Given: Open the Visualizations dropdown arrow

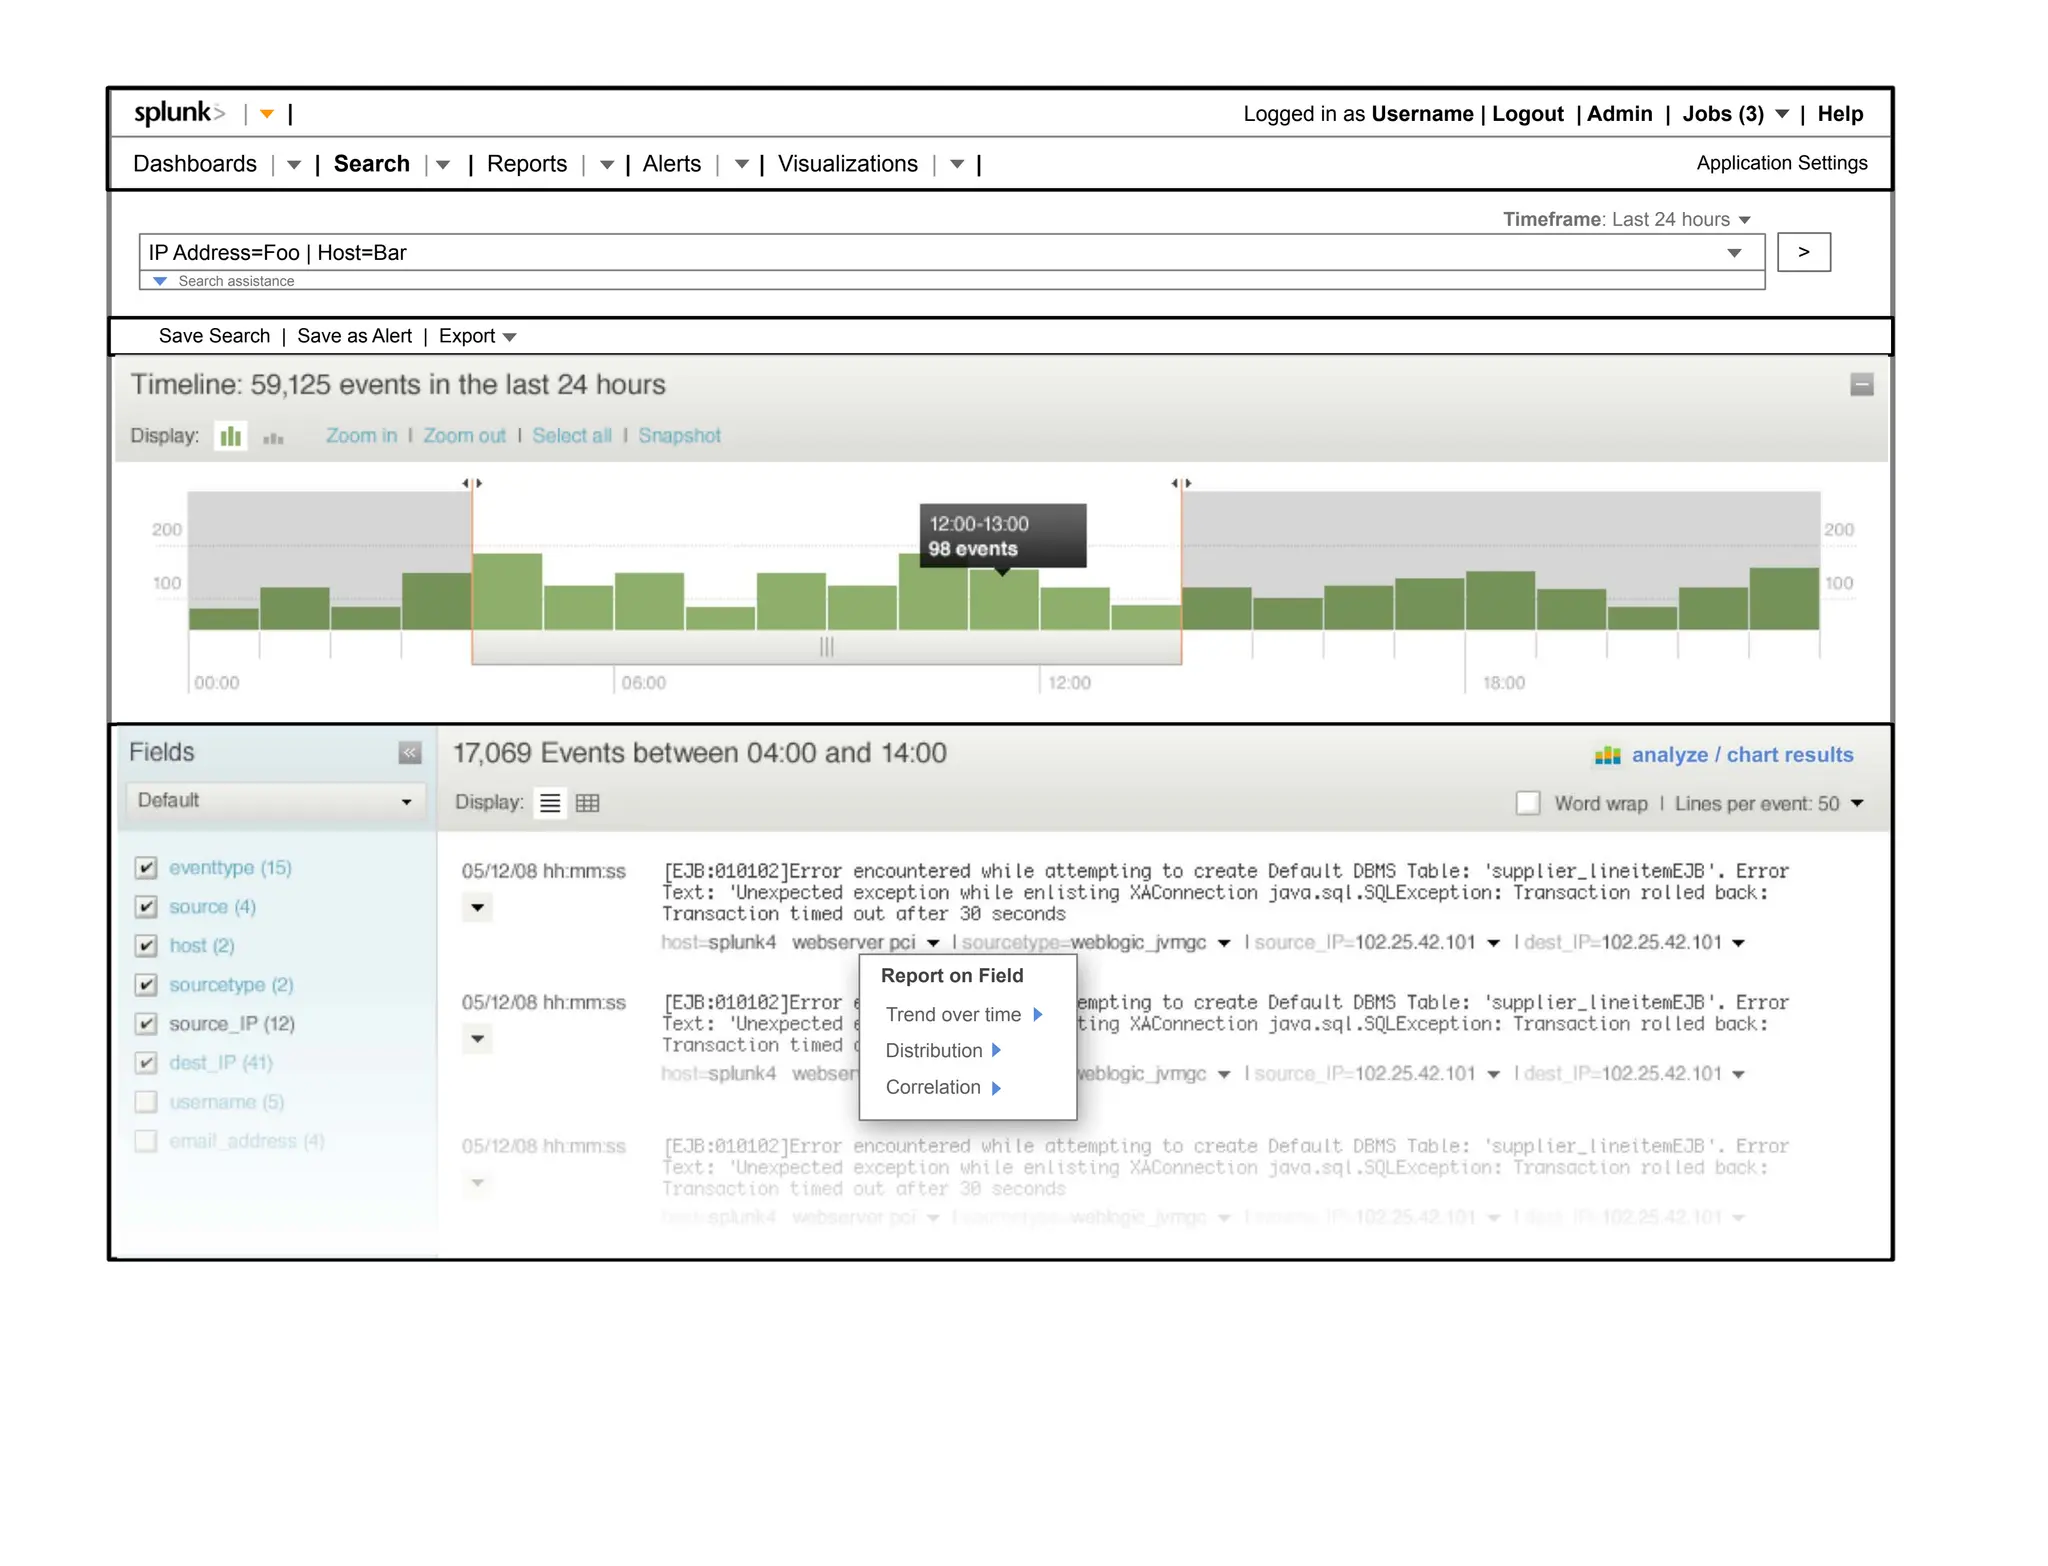Looking at the screenshot, I should pos(957,165).
